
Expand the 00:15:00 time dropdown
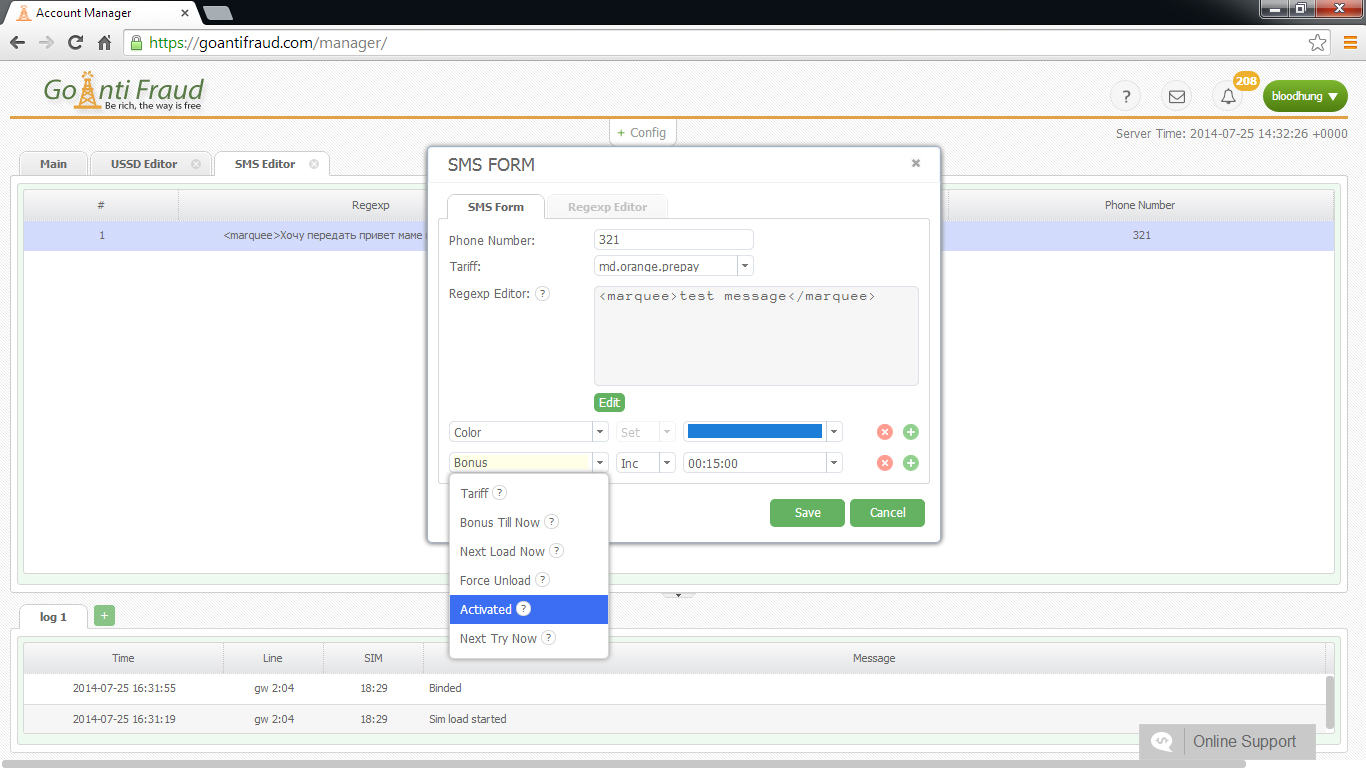[833, 463]
